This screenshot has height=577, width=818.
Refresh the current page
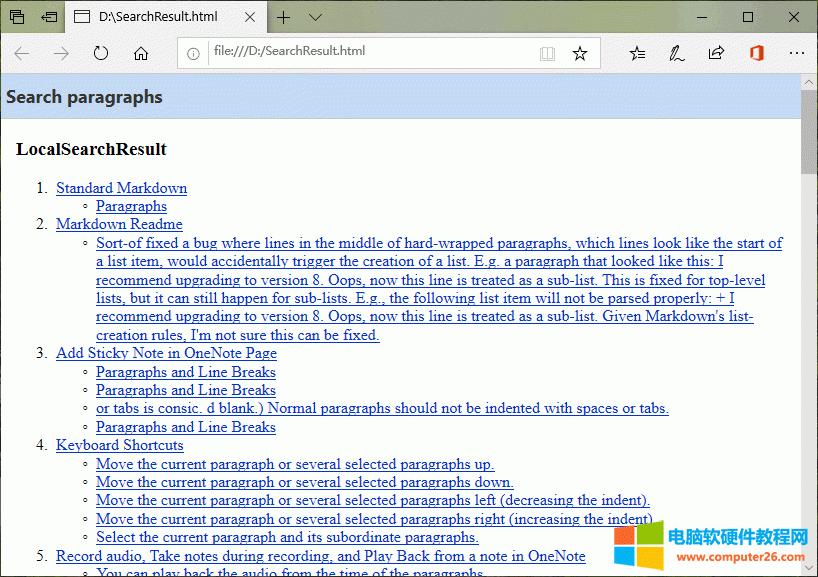point(100,54)
